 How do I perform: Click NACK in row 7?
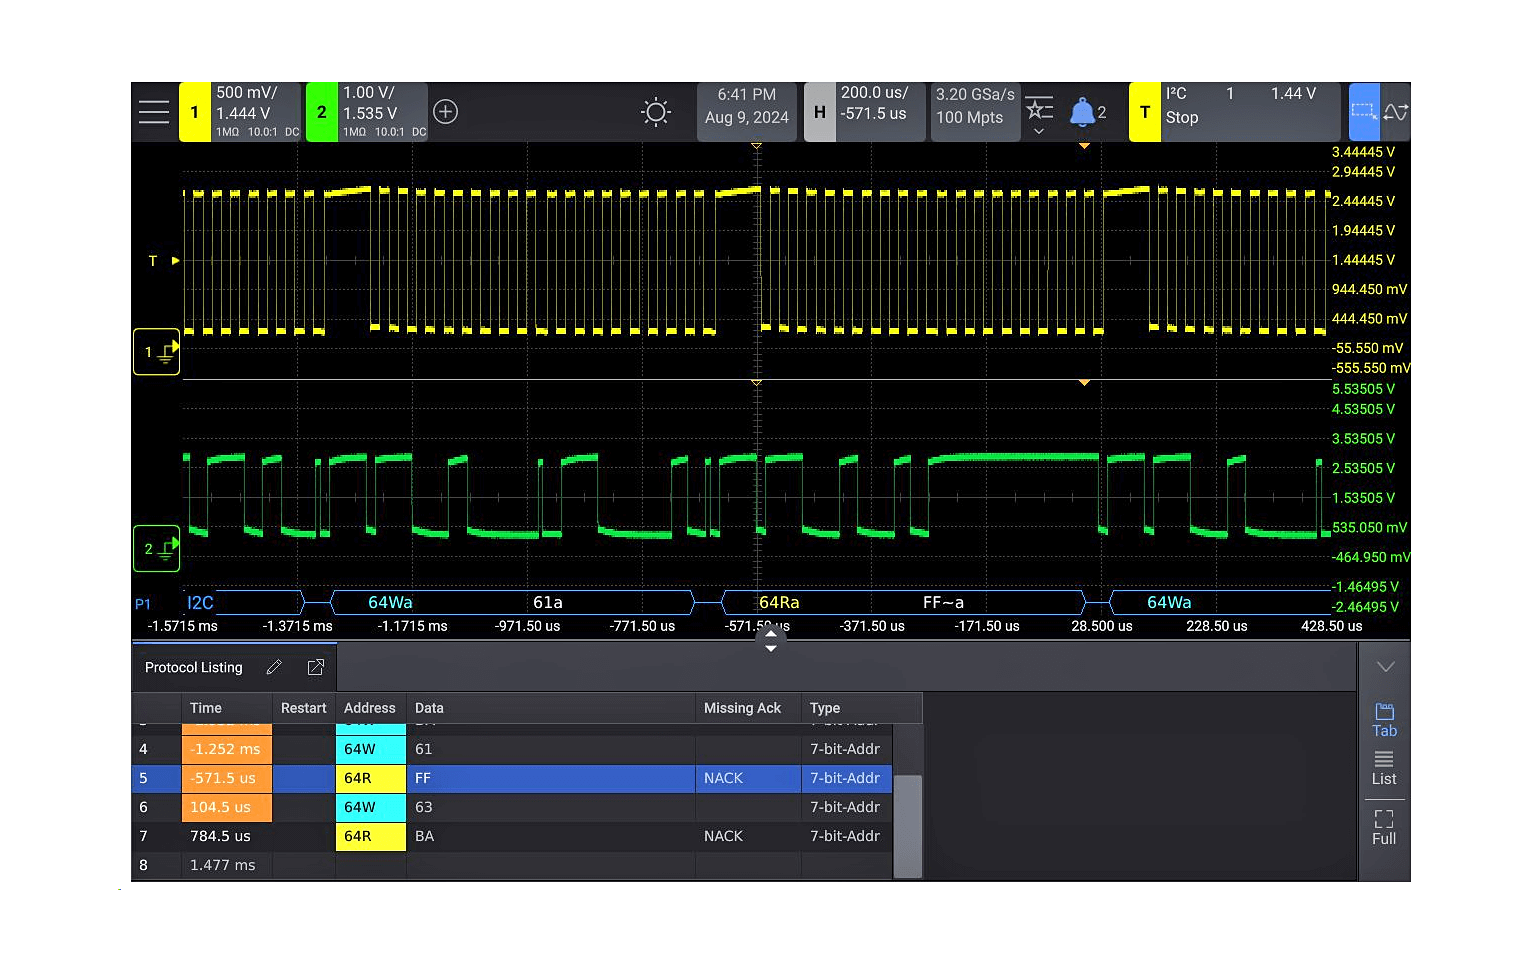[723, 836]
